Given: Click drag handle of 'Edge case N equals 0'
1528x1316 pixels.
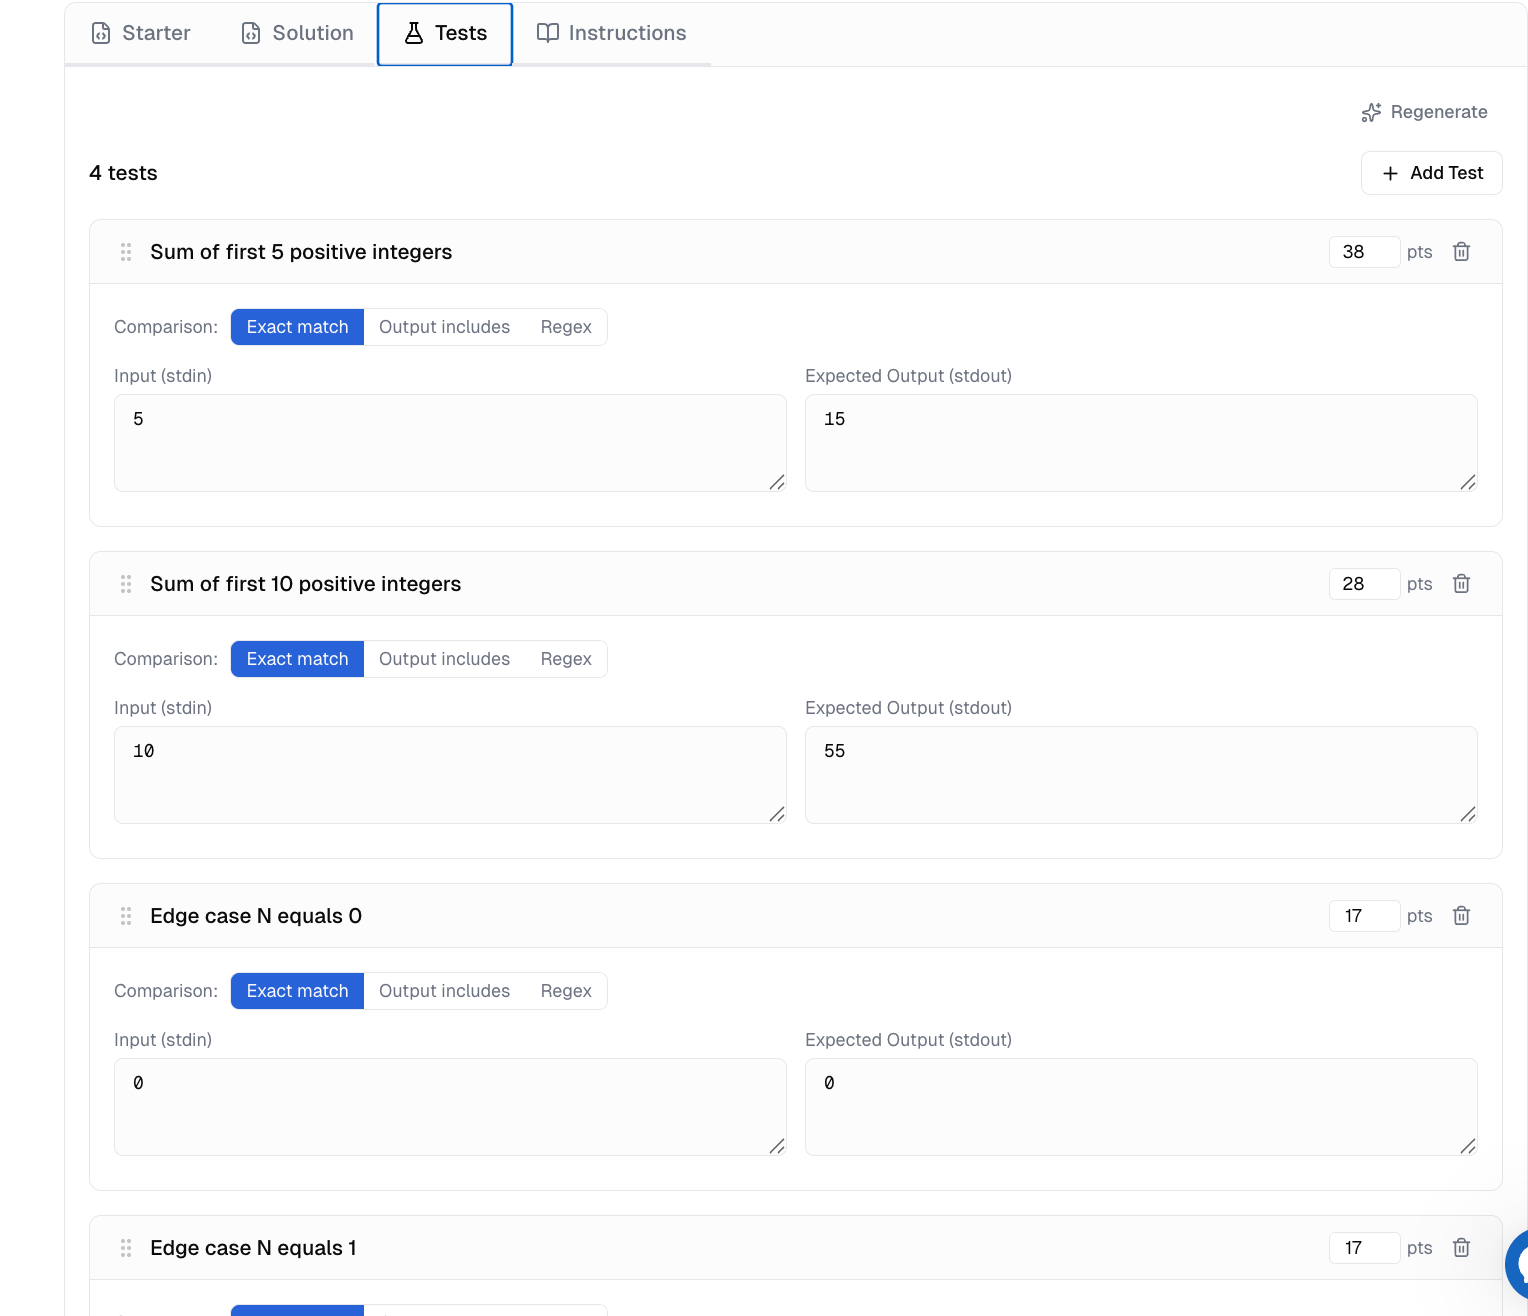Looking at the screenshot, I should (x=126, y=916).
